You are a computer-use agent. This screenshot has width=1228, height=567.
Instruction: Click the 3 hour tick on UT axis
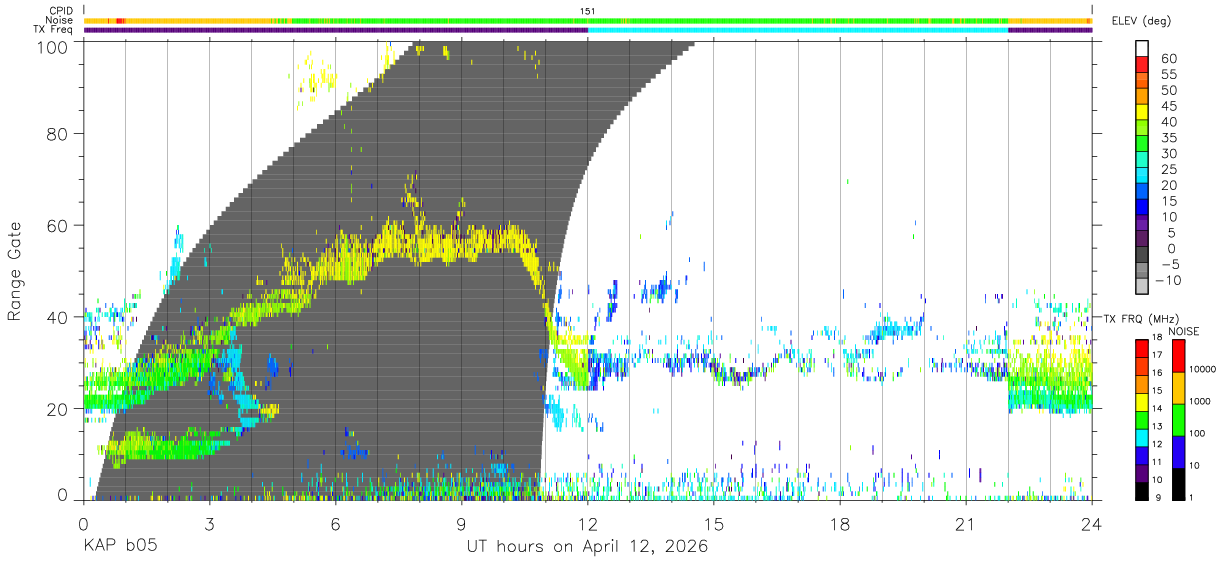tap(209, 524)
